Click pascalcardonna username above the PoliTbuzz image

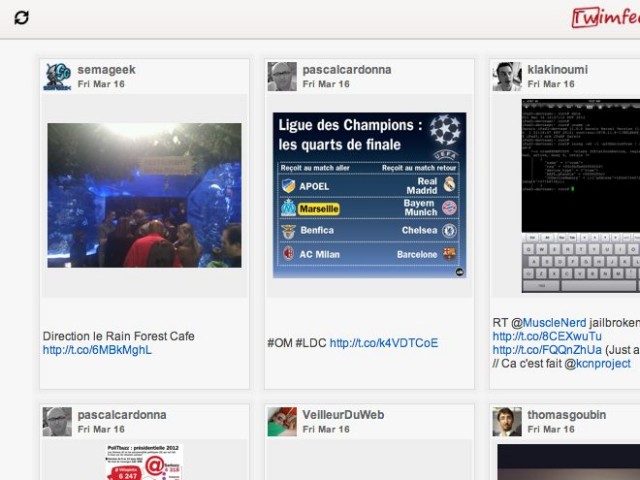[x=122, y=415]
